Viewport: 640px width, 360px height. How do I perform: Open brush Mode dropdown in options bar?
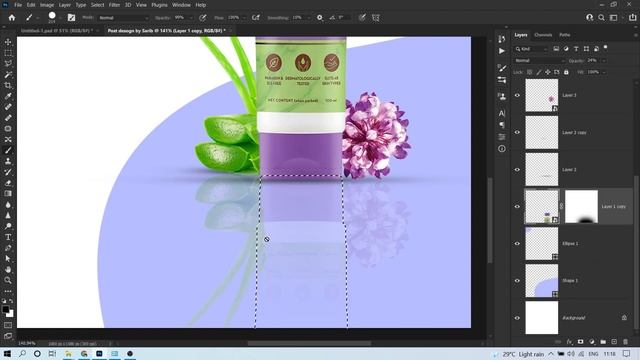[x=123, y=18]
